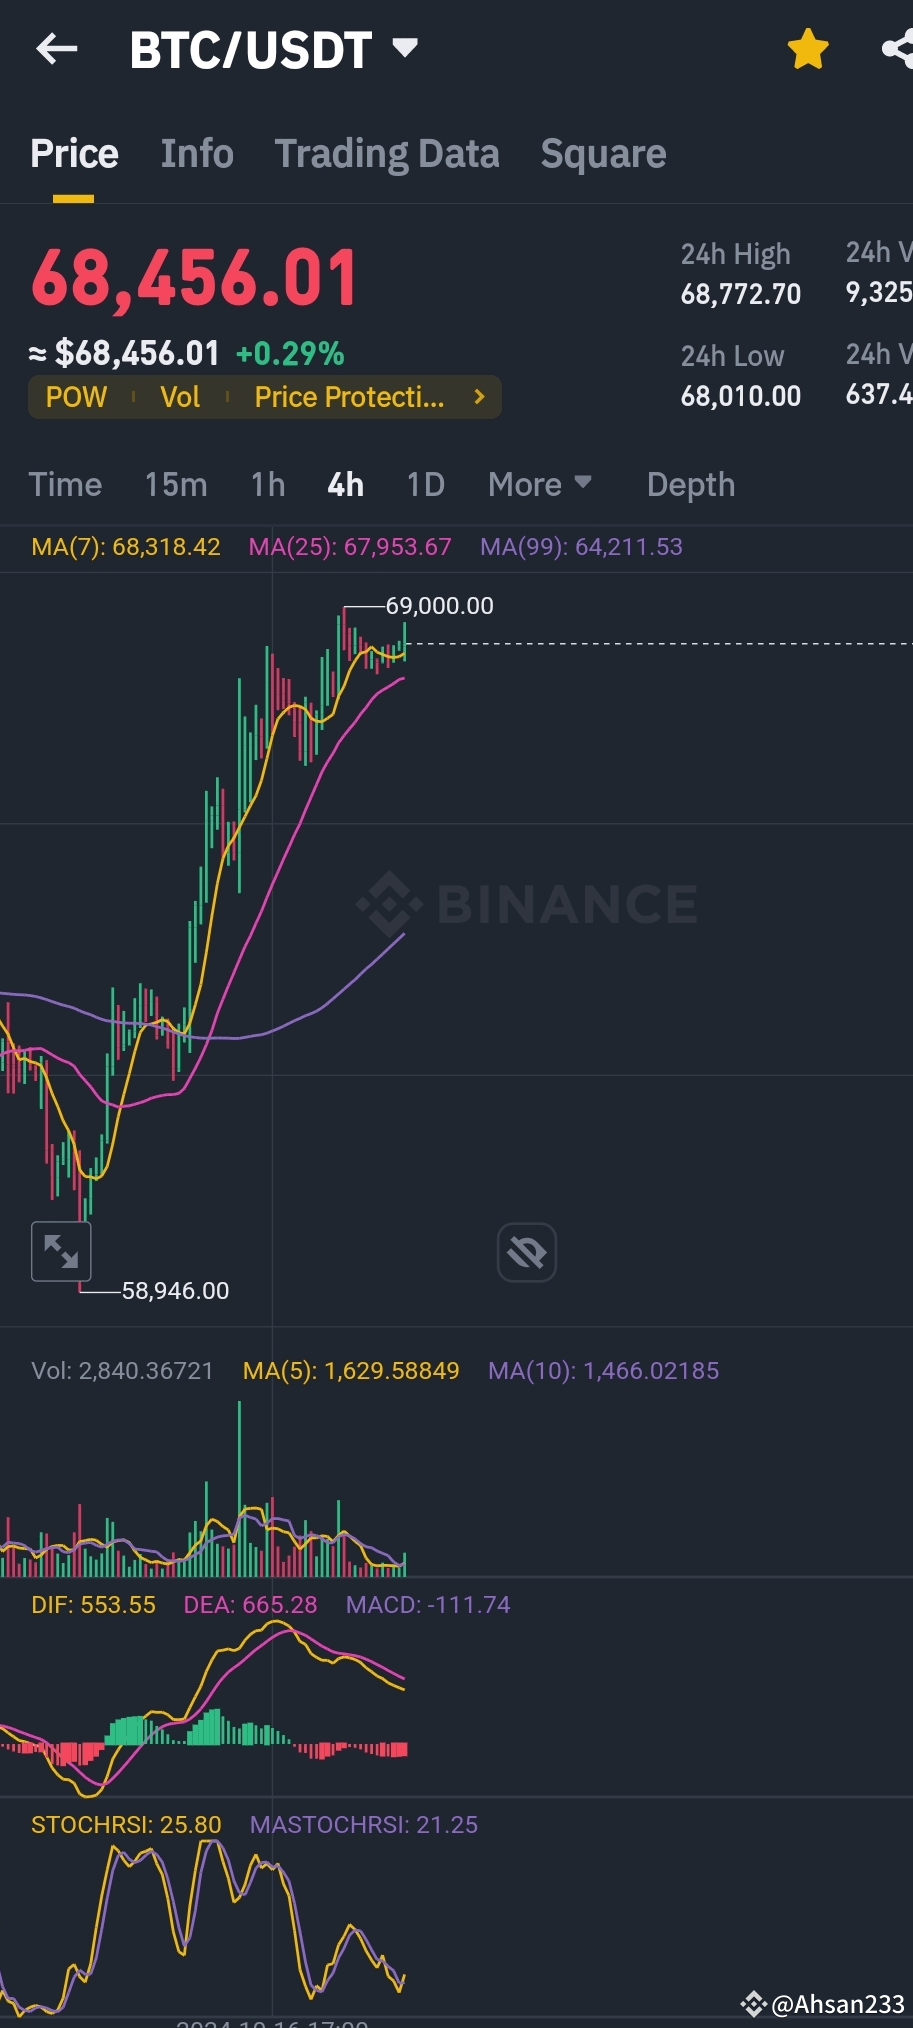913x2028 pixels.
Task: Expand chart to fullscreen
Action: [61, 1251]
